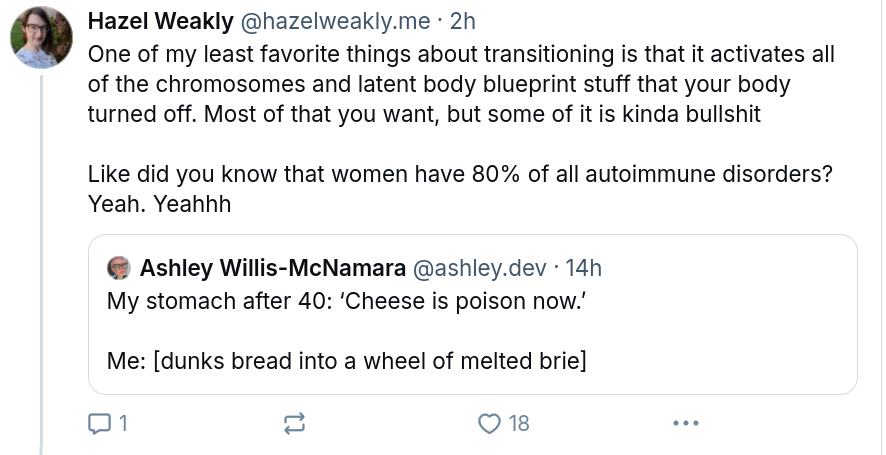Viewport: 886px width, 455px height.
Task: Click the autoimmune disorders paragraph
Action: 460,174
